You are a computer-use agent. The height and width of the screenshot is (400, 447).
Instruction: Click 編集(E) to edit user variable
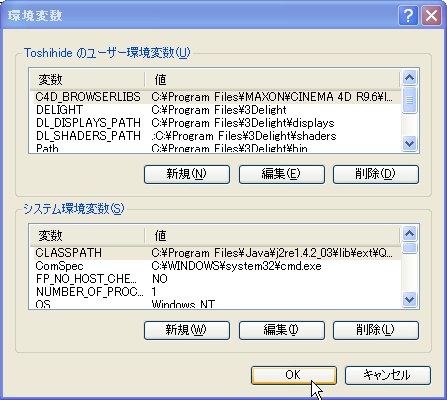[x=282, y=174]
